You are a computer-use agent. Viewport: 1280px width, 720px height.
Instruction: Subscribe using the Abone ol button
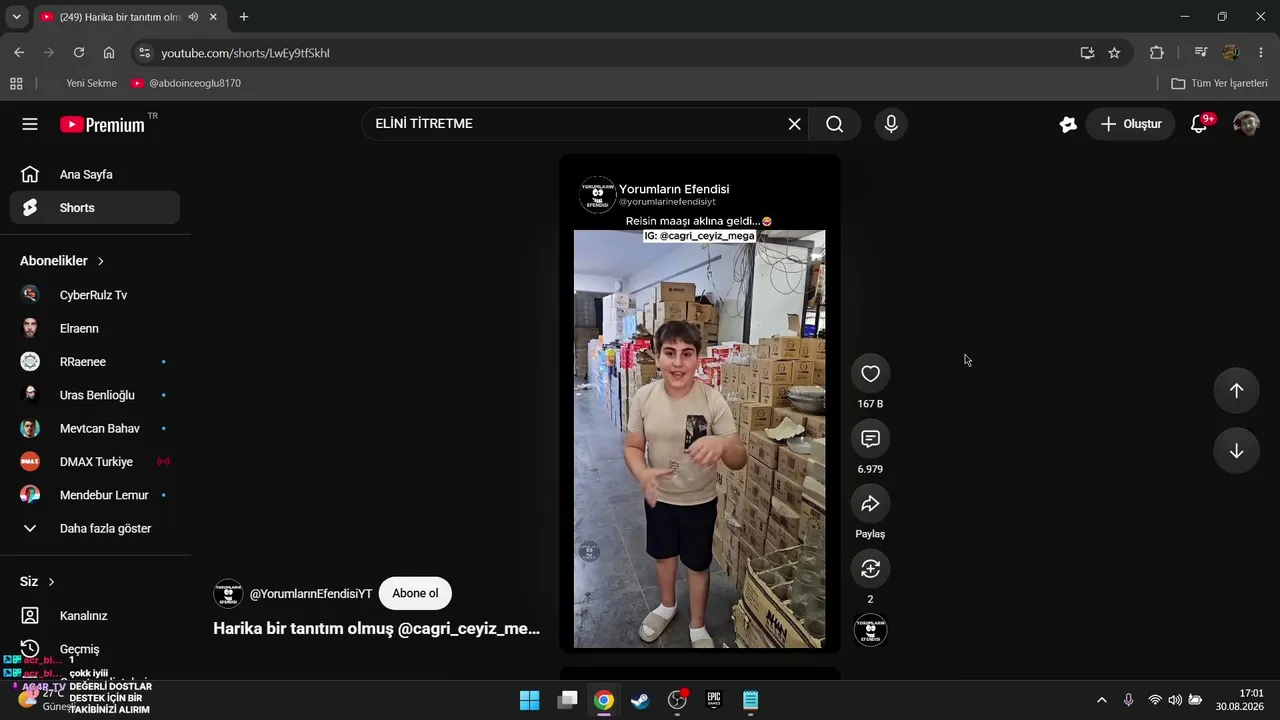coord(415,593)
